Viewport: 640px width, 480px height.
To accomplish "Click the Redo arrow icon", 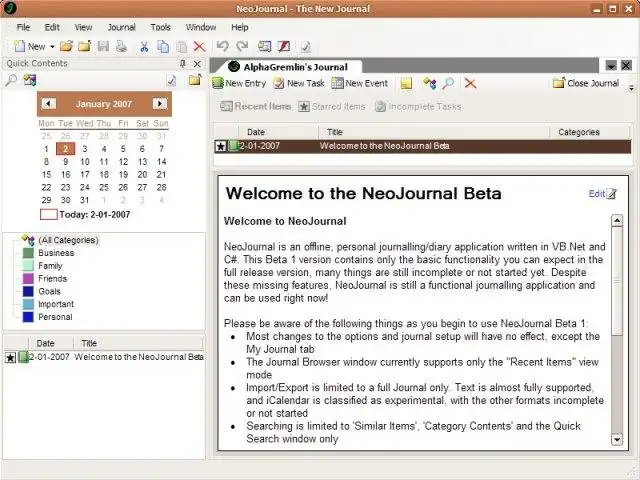I will 242,46.
